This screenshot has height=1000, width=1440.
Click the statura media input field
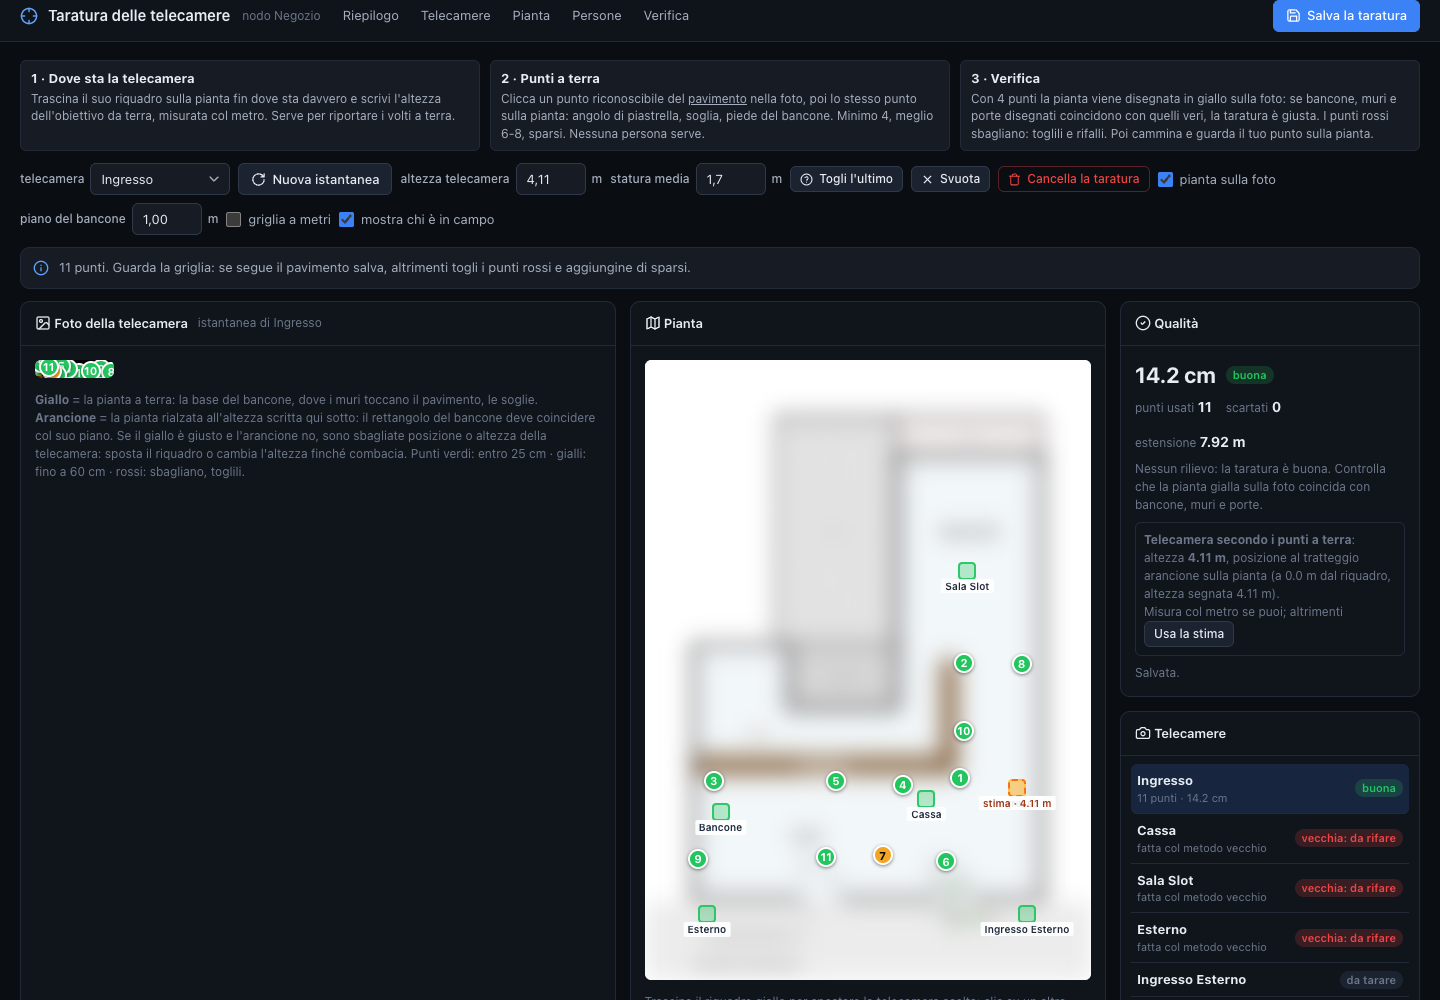pos(731,179)
